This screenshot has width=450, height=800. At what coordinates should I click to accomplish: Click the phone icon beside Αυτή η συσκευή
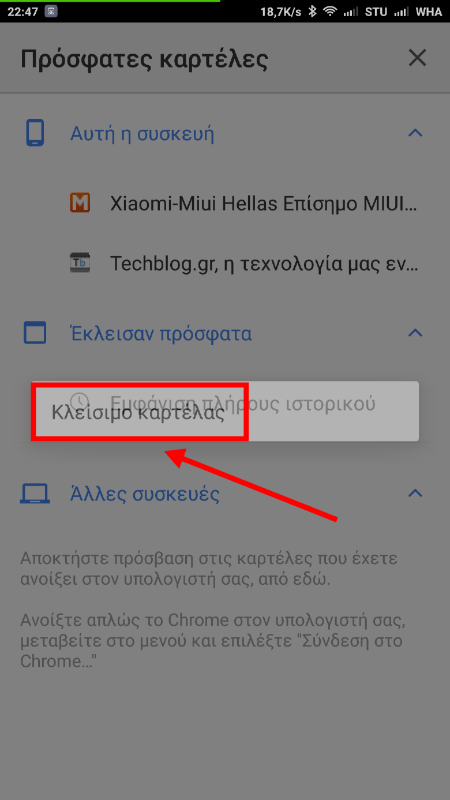click(35, 133)
